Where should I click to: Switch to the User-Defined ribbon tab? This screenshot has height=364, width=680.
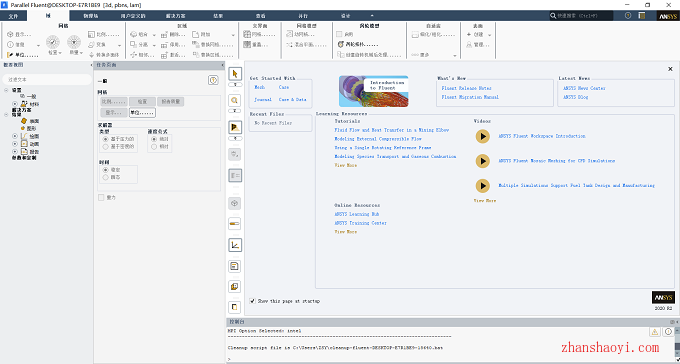pyautogui.click(x=133, y=16)
